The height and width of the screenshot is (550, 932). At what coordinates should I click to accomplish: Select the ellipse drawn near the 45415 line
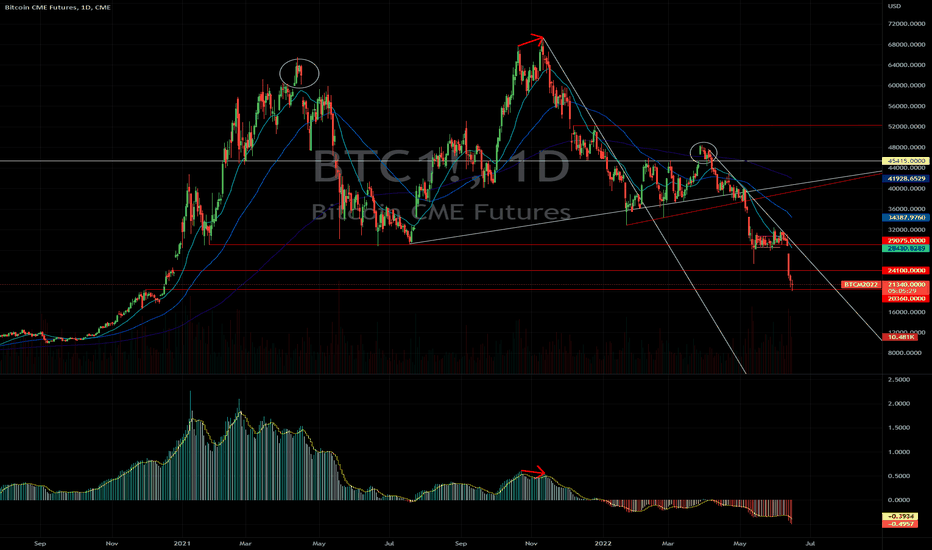703,153
